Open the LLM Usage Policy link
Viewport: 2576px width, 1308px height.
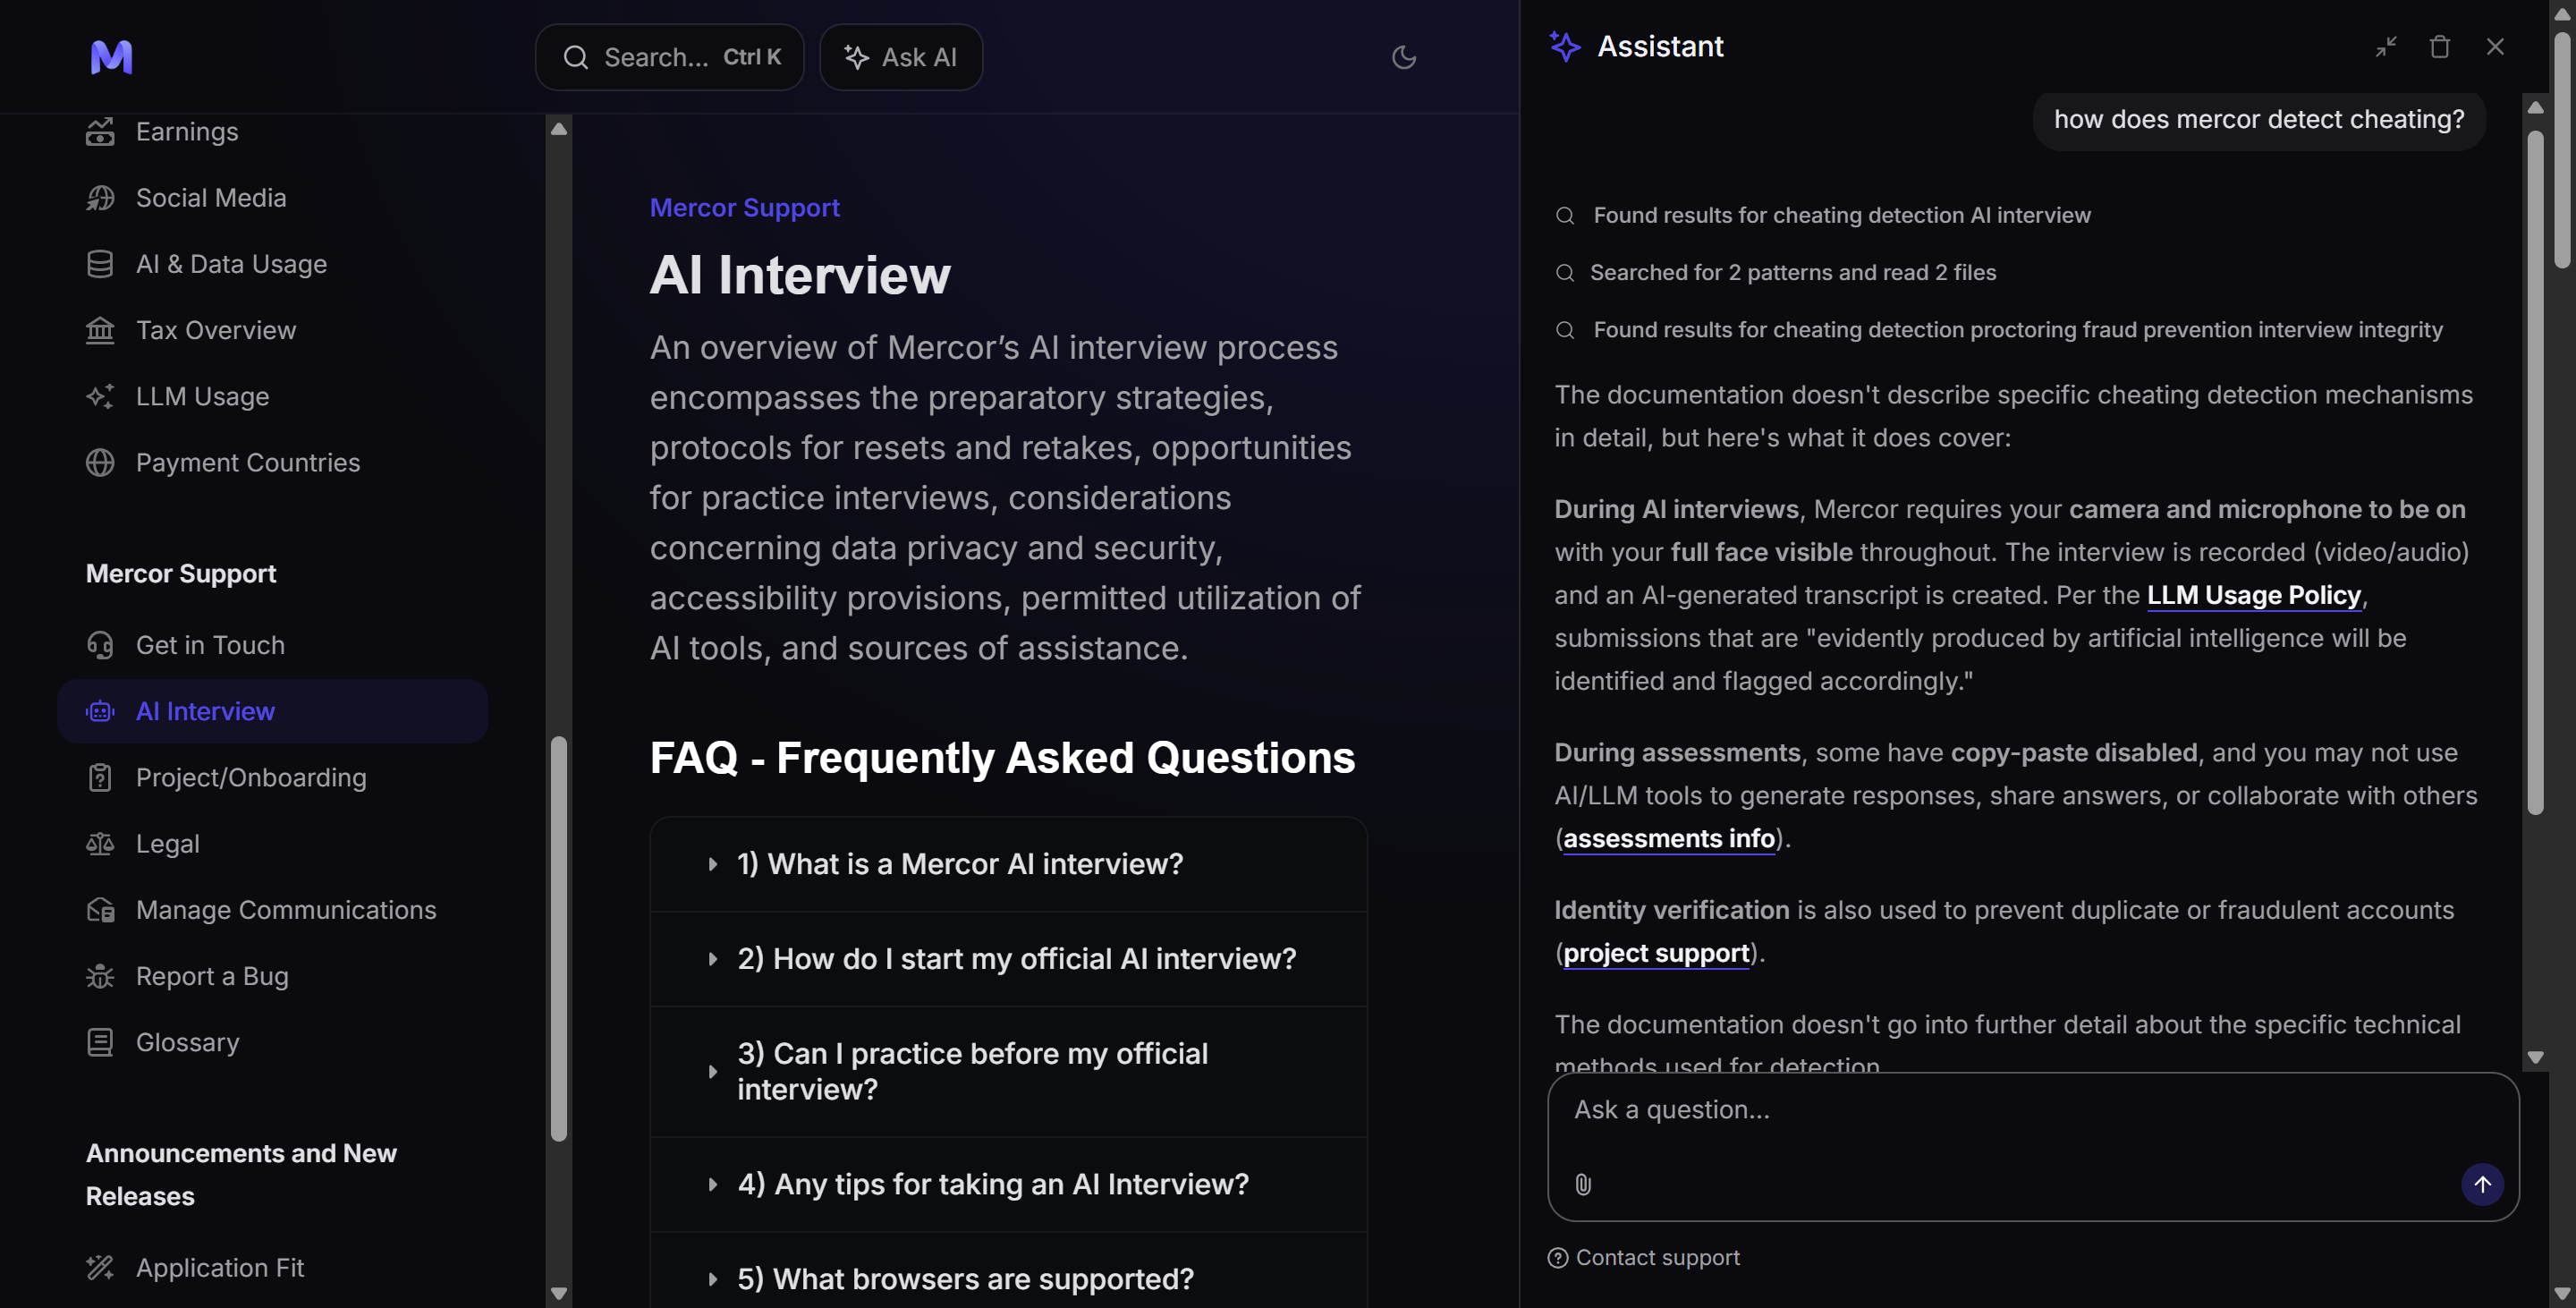point(2253,595)
